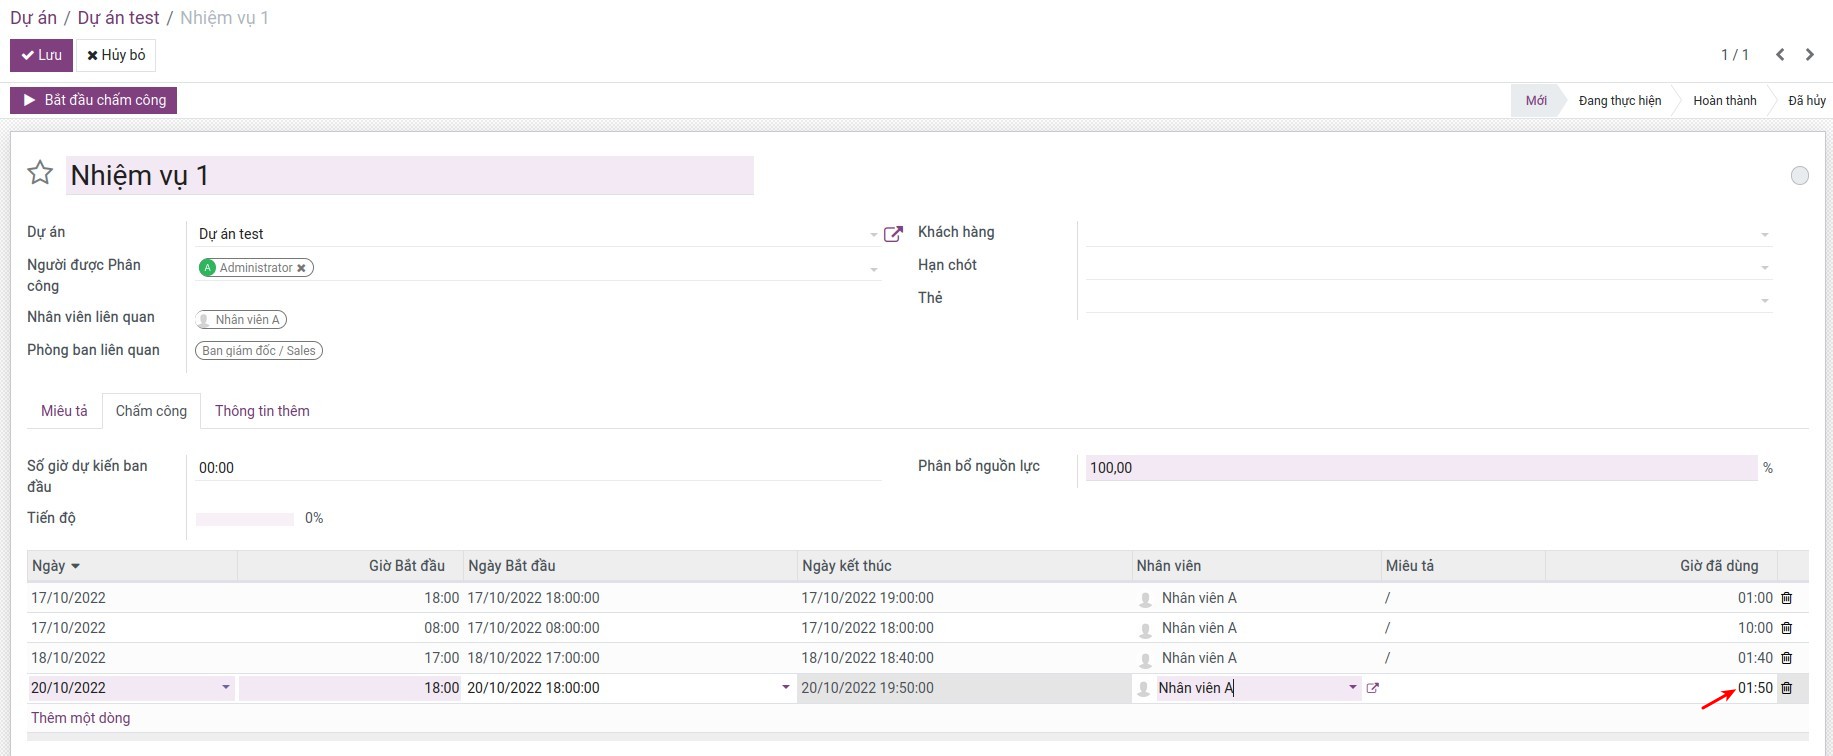Open the Thông tin thêm tab
Screen dimensions: 1833x756
tap(262, 411)
